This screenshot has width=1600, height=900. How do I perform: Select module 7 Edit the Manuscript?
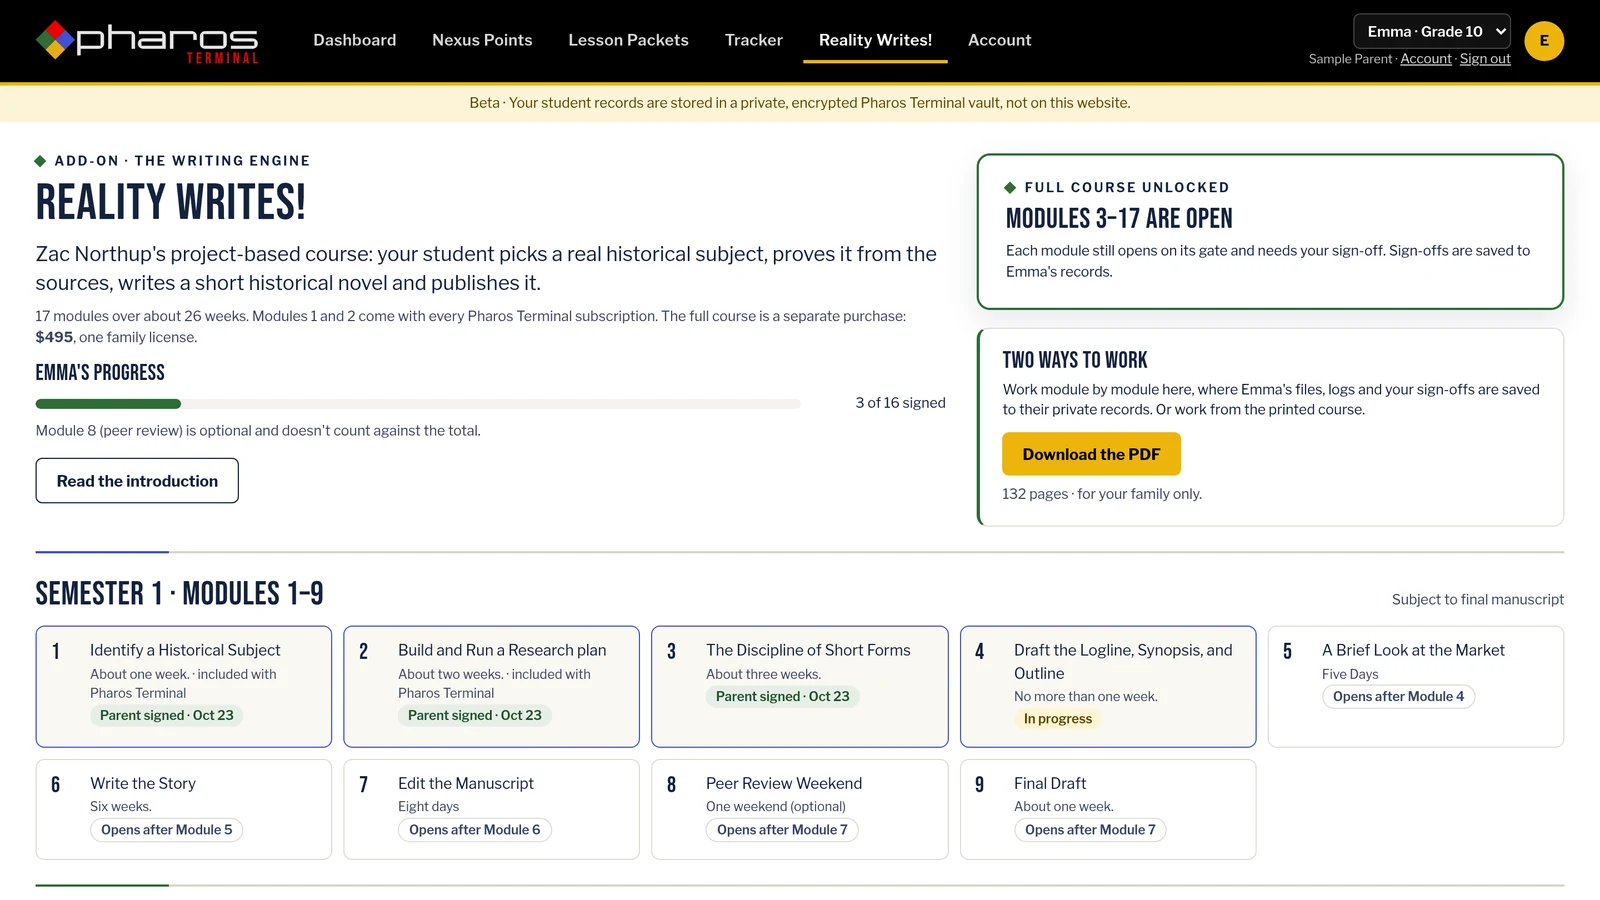tap(491, 809)
